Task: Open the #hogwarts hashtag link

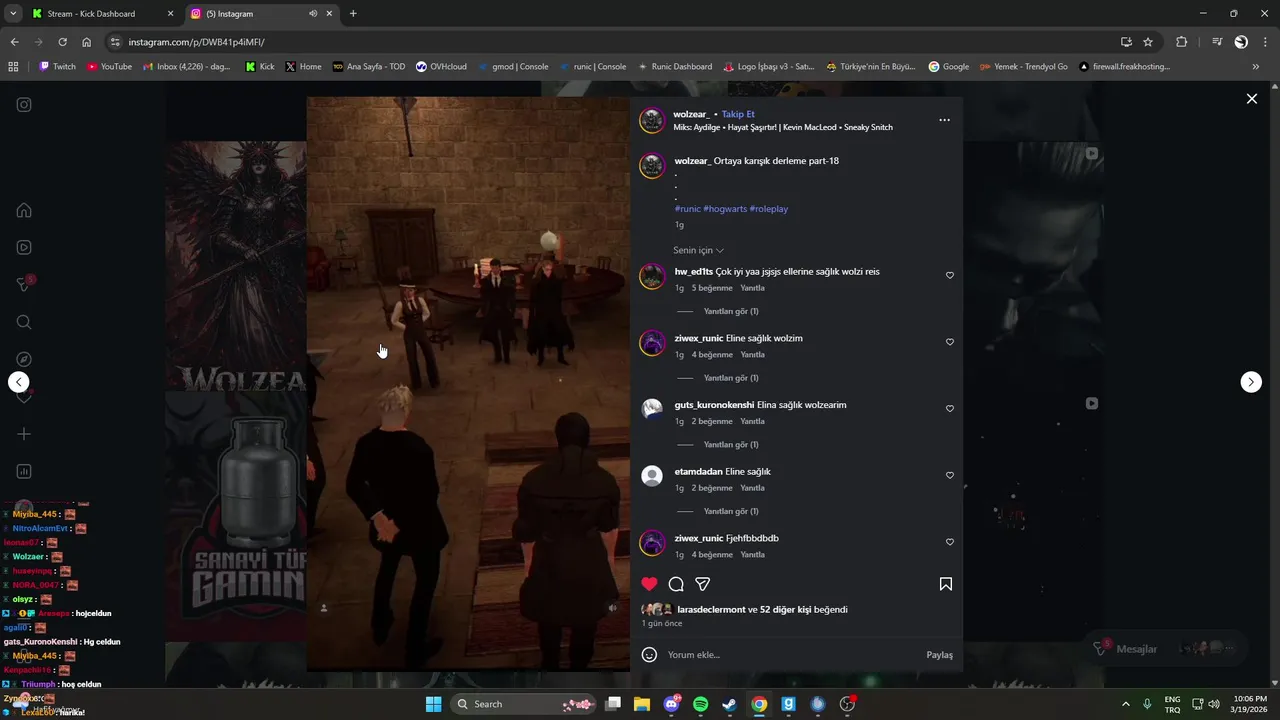Action: click(x=724, y=209)
